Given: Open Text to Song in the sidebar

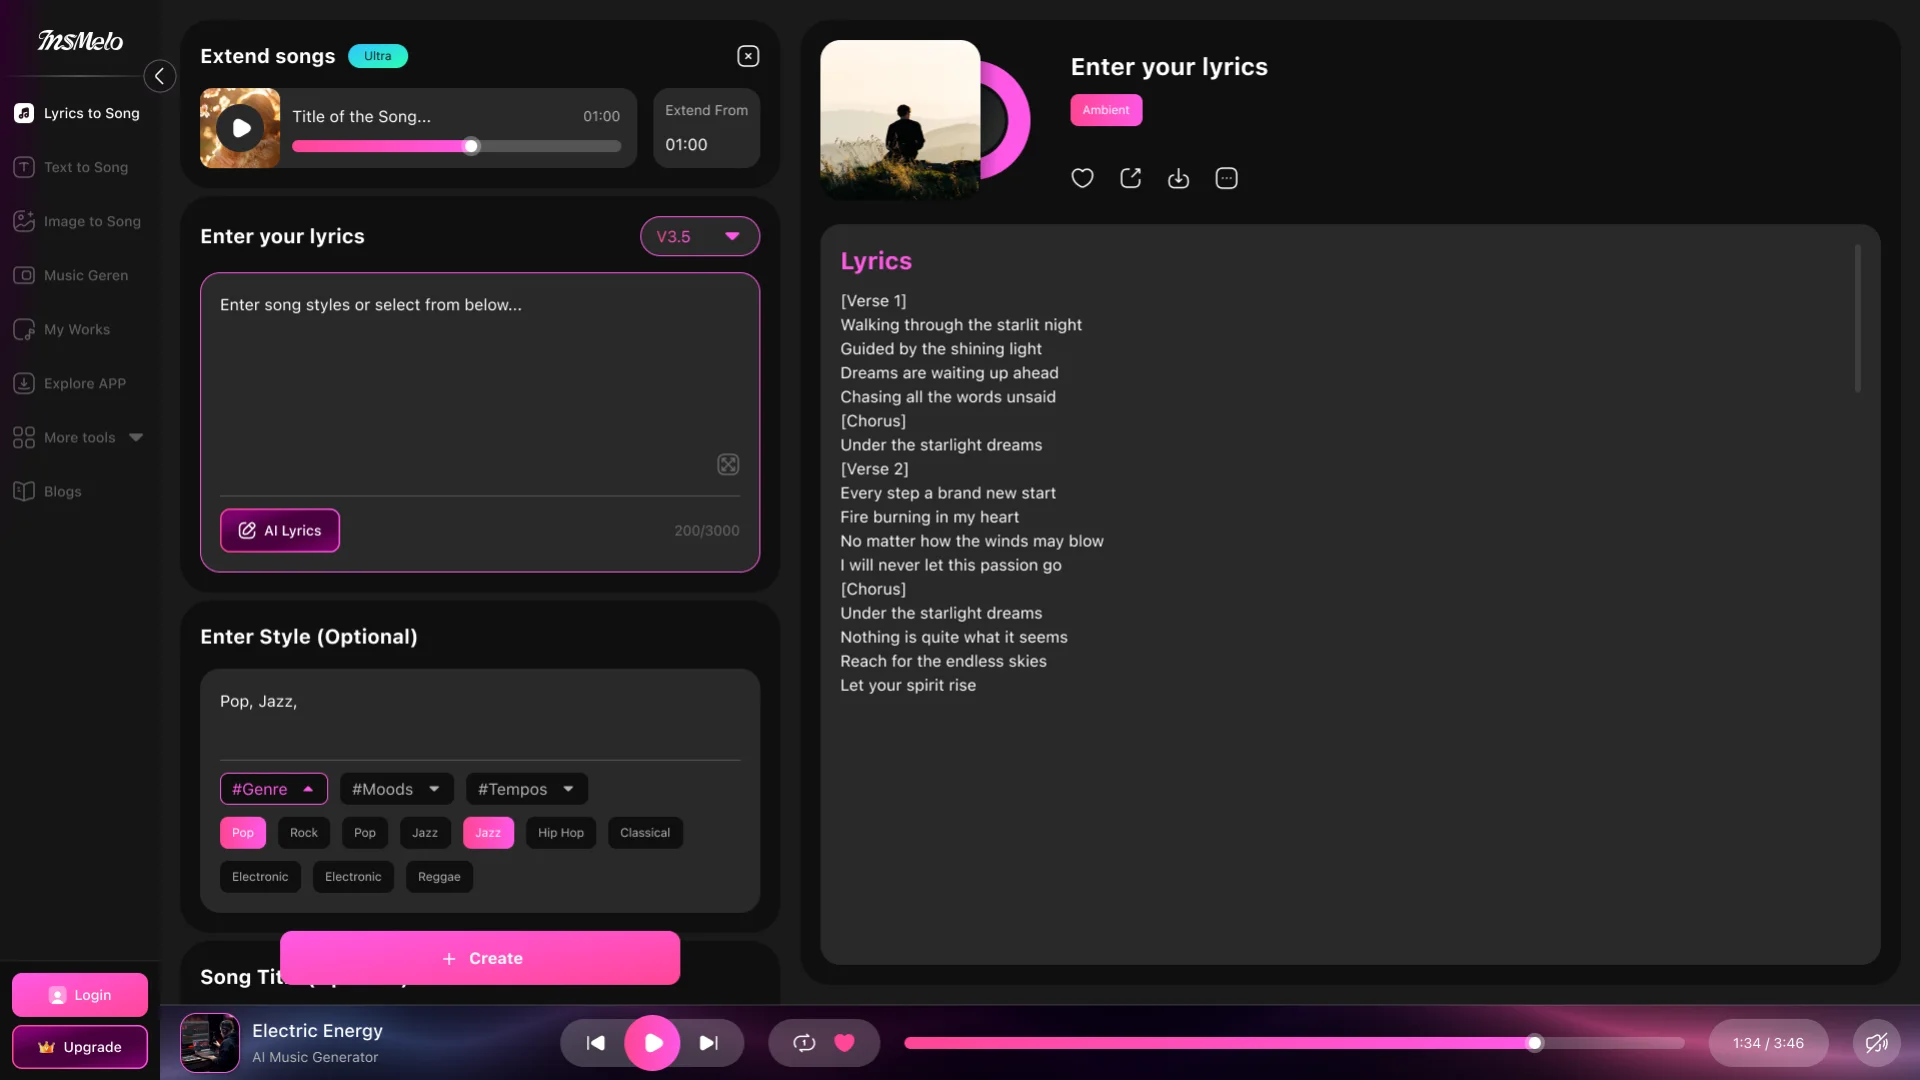Looking at the screenshot, I should (85, 167).
